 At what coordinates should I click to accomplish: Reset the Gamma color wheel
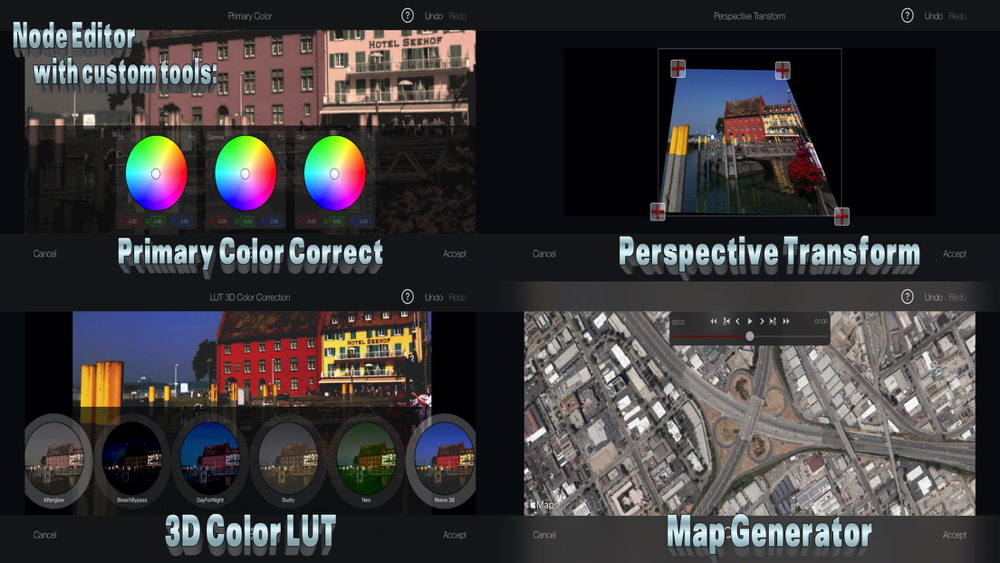(x=281, y=137)
